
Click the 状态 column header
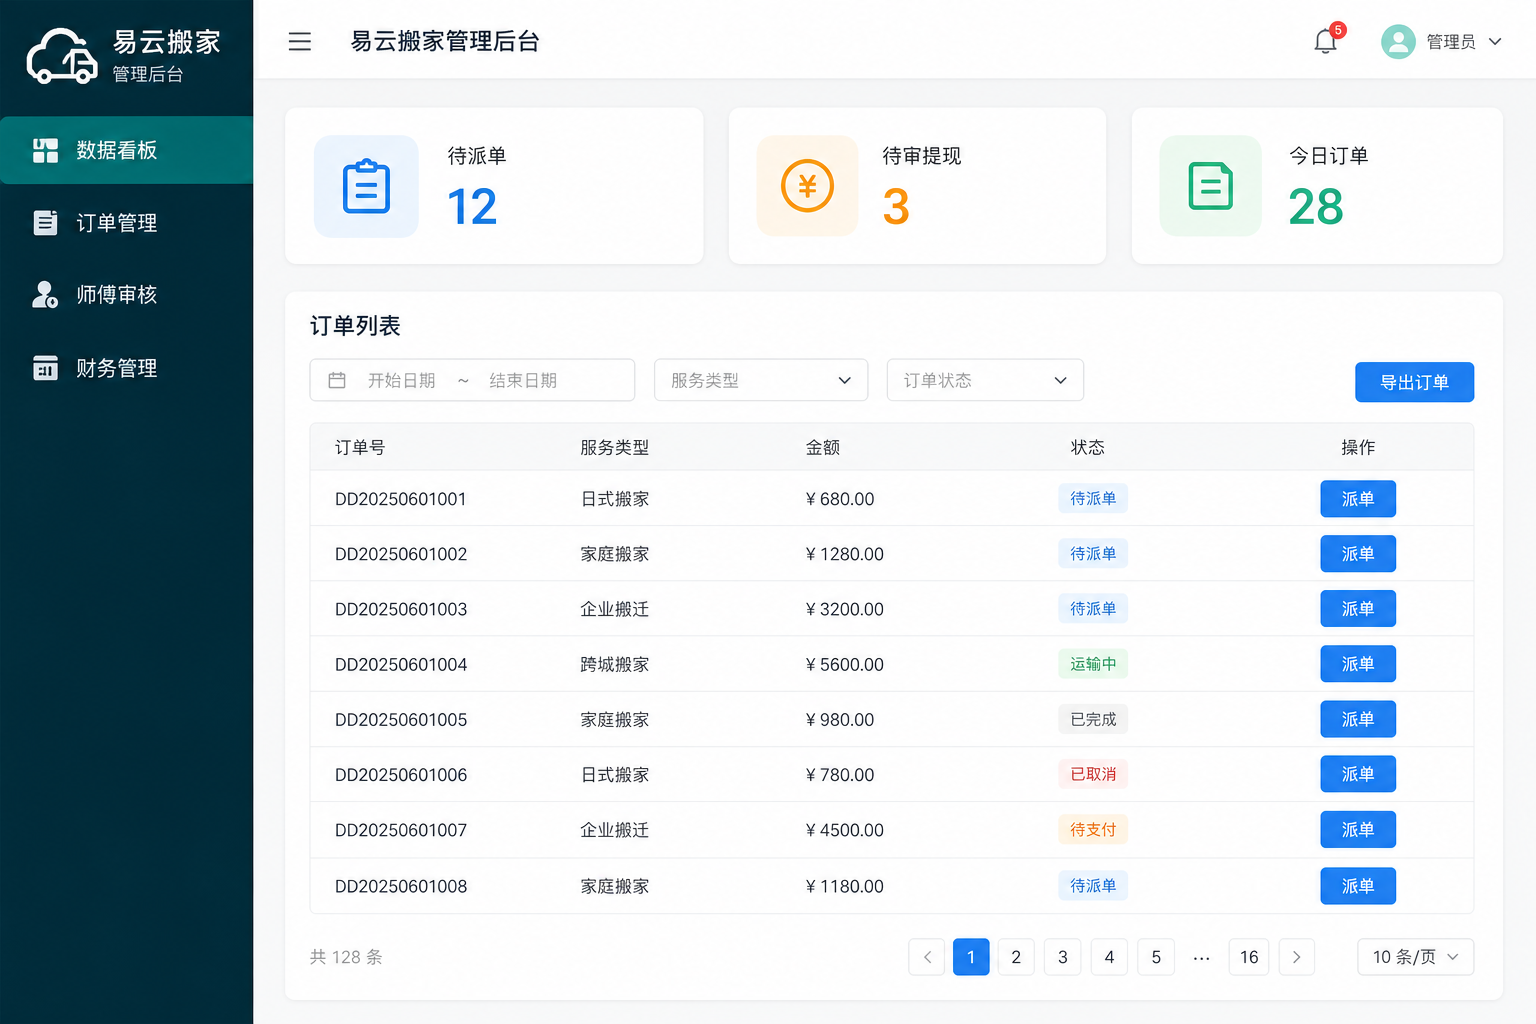[1088, 447]
